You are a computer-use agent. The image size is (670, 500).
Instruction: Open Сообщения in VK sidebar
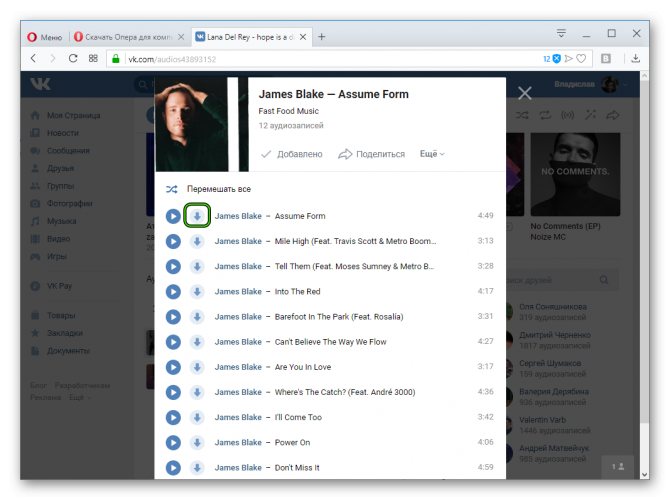pyautogui.click(x=60, y=151)
